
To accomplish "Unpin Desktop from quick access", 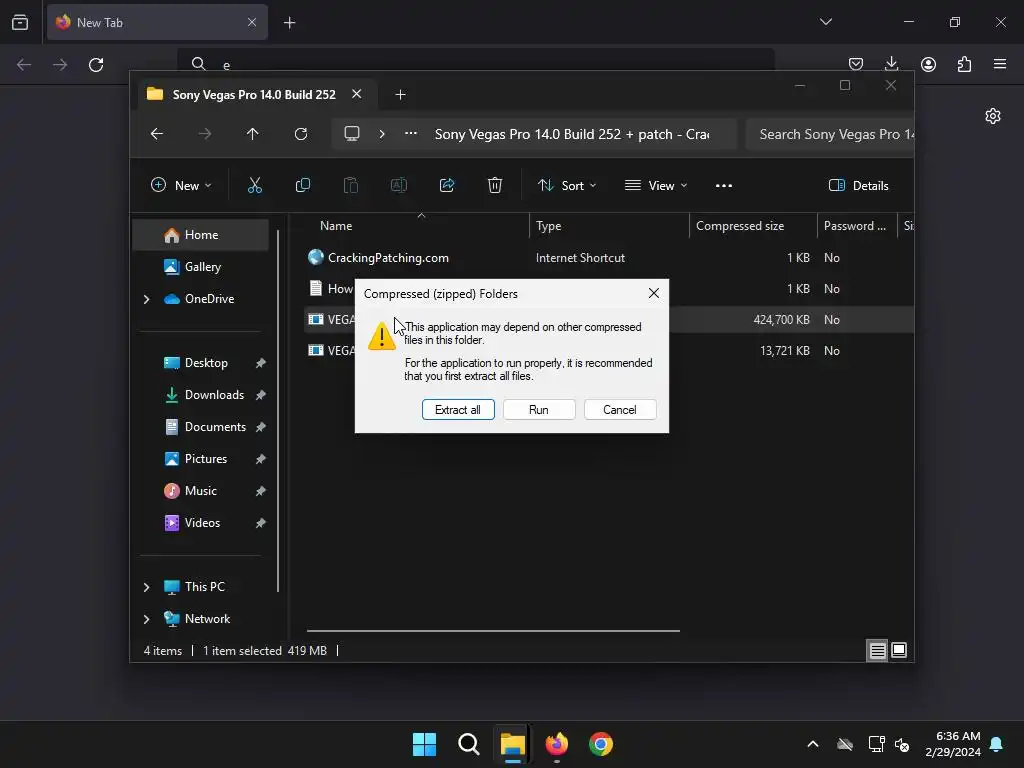I will pos(261,363).
